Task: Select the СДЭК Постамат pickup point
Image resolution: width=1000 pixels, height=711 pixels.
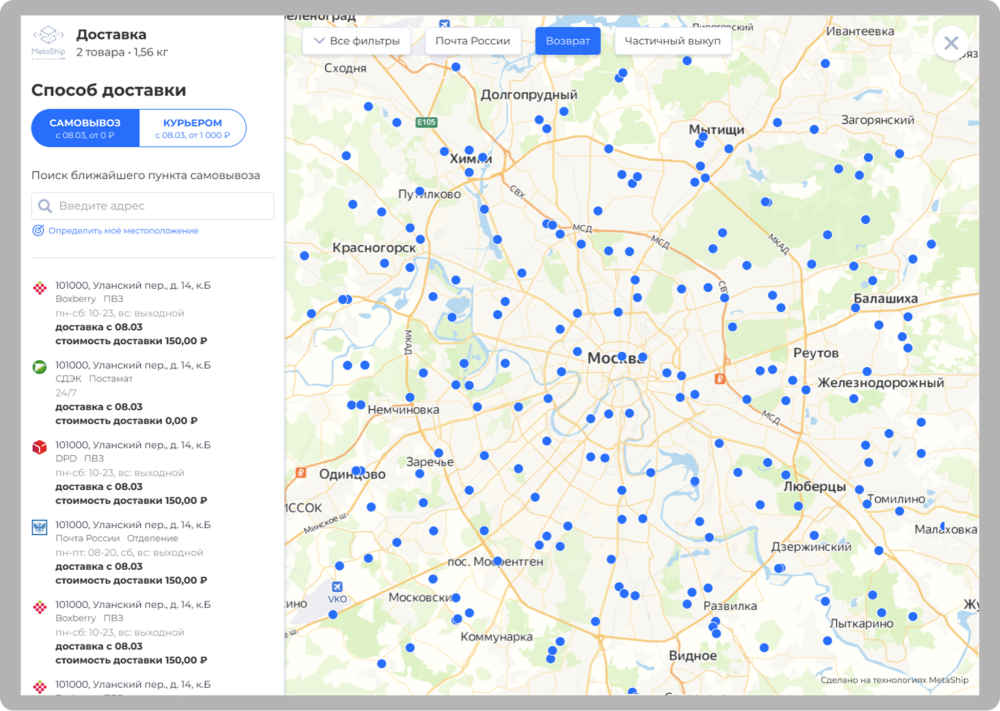Action: [153, 392]
